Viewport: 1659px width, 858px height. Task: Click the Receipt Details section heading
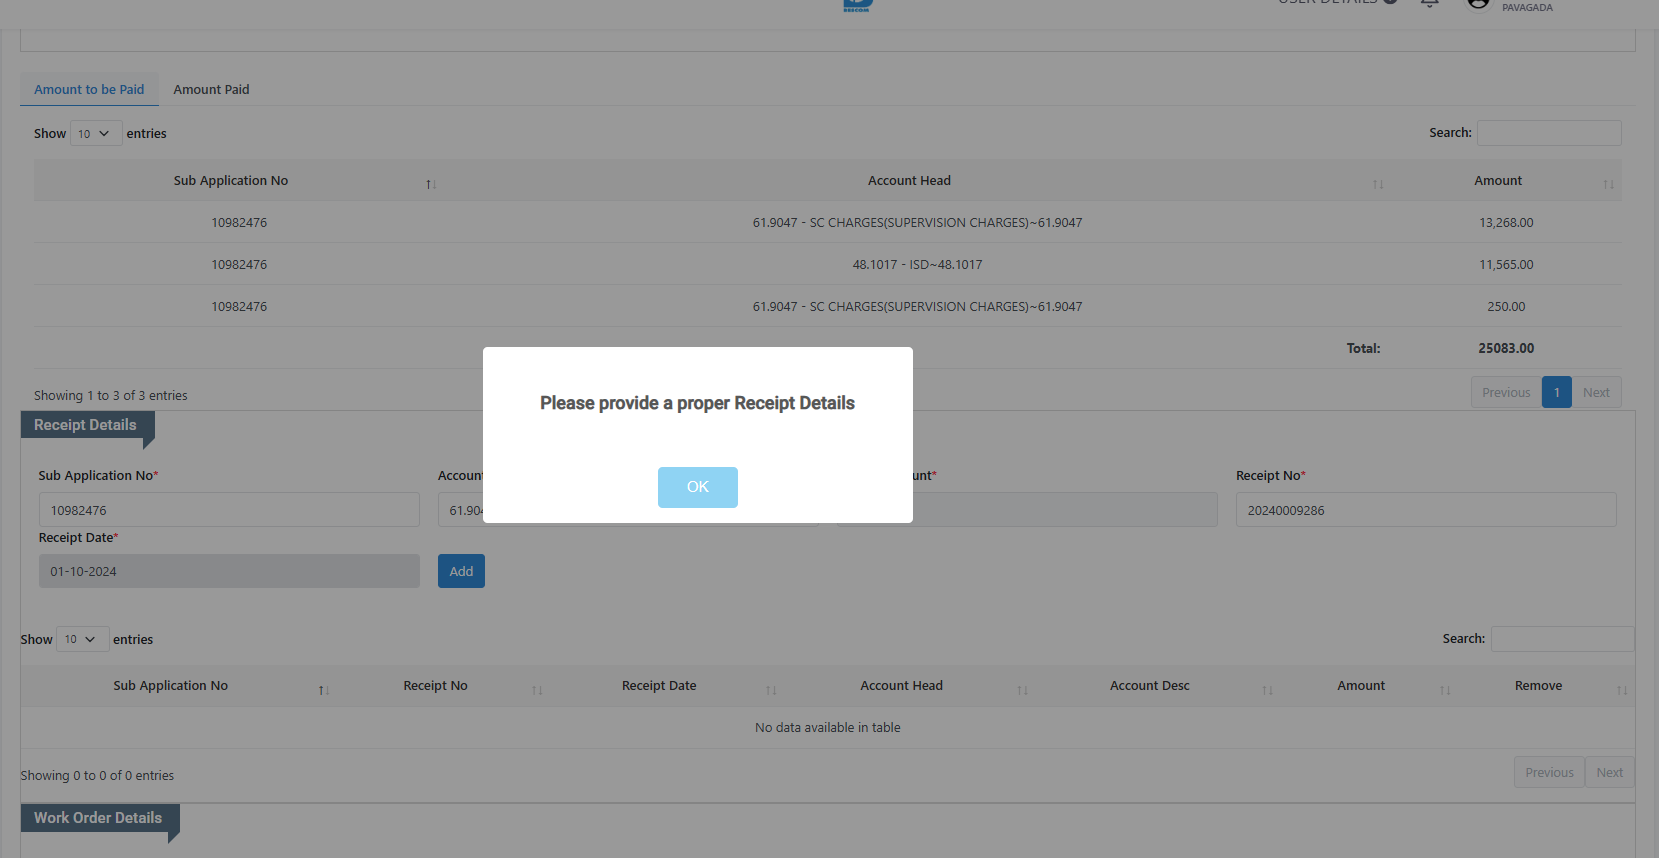(x=85, y=425)
